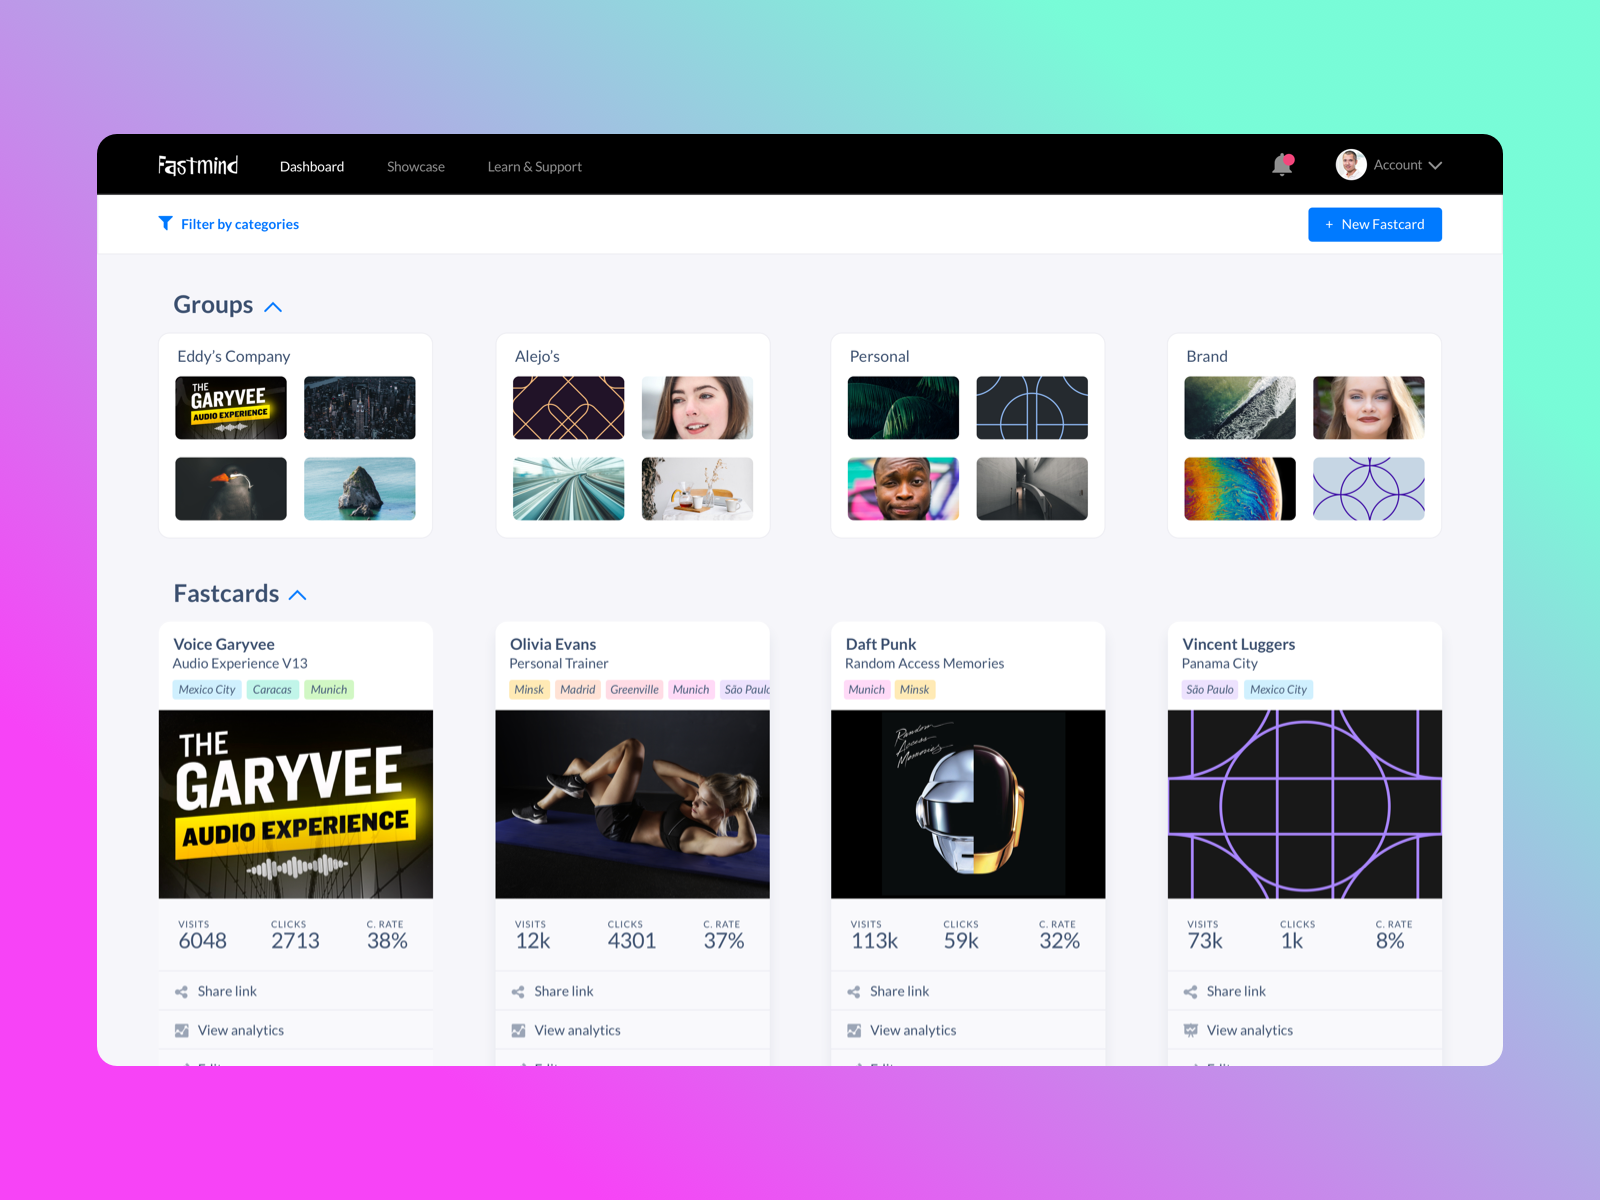Open the notifications bell
The width and height of the screenshot is (1600, 1200).
[1282, 165]
